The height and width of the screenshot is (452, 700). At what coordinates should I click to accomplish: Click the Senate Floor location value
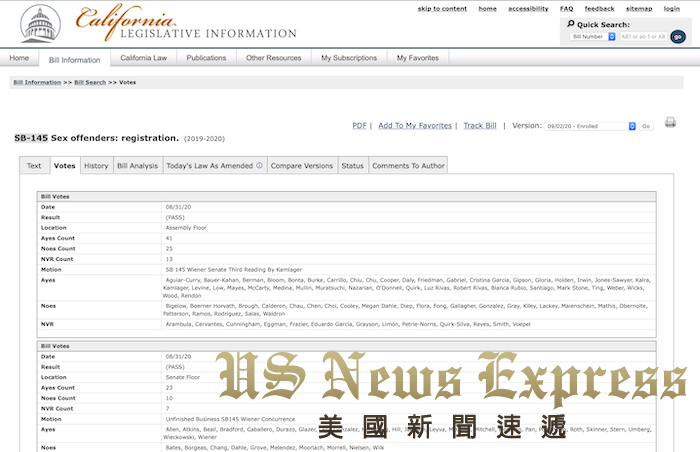183,377
